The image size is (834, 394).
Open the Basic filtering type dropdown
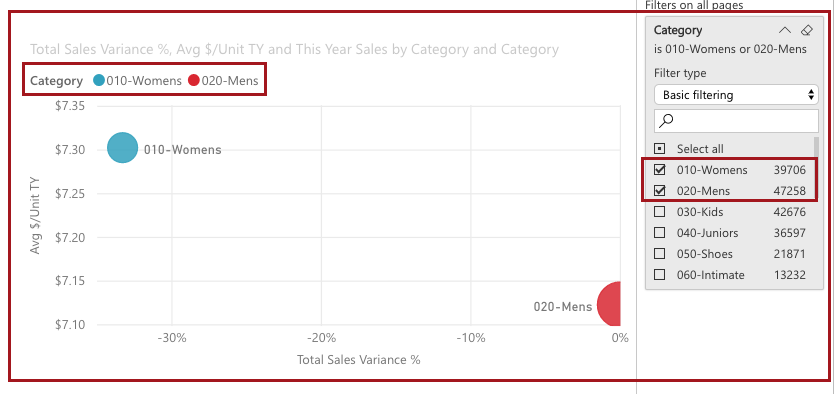click(736, 95)
